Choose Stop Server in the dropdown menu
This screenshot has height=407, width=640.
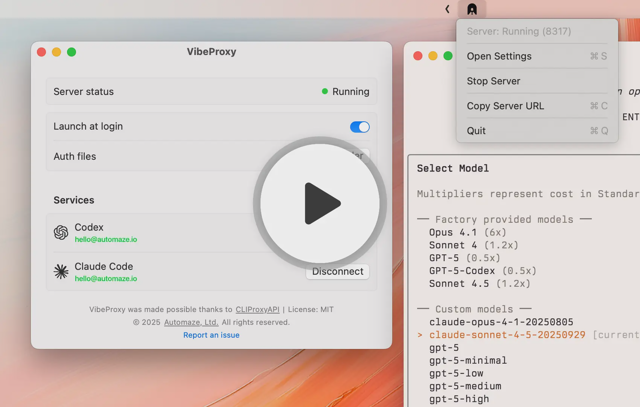pyautogui.click(x=537, y=81)
